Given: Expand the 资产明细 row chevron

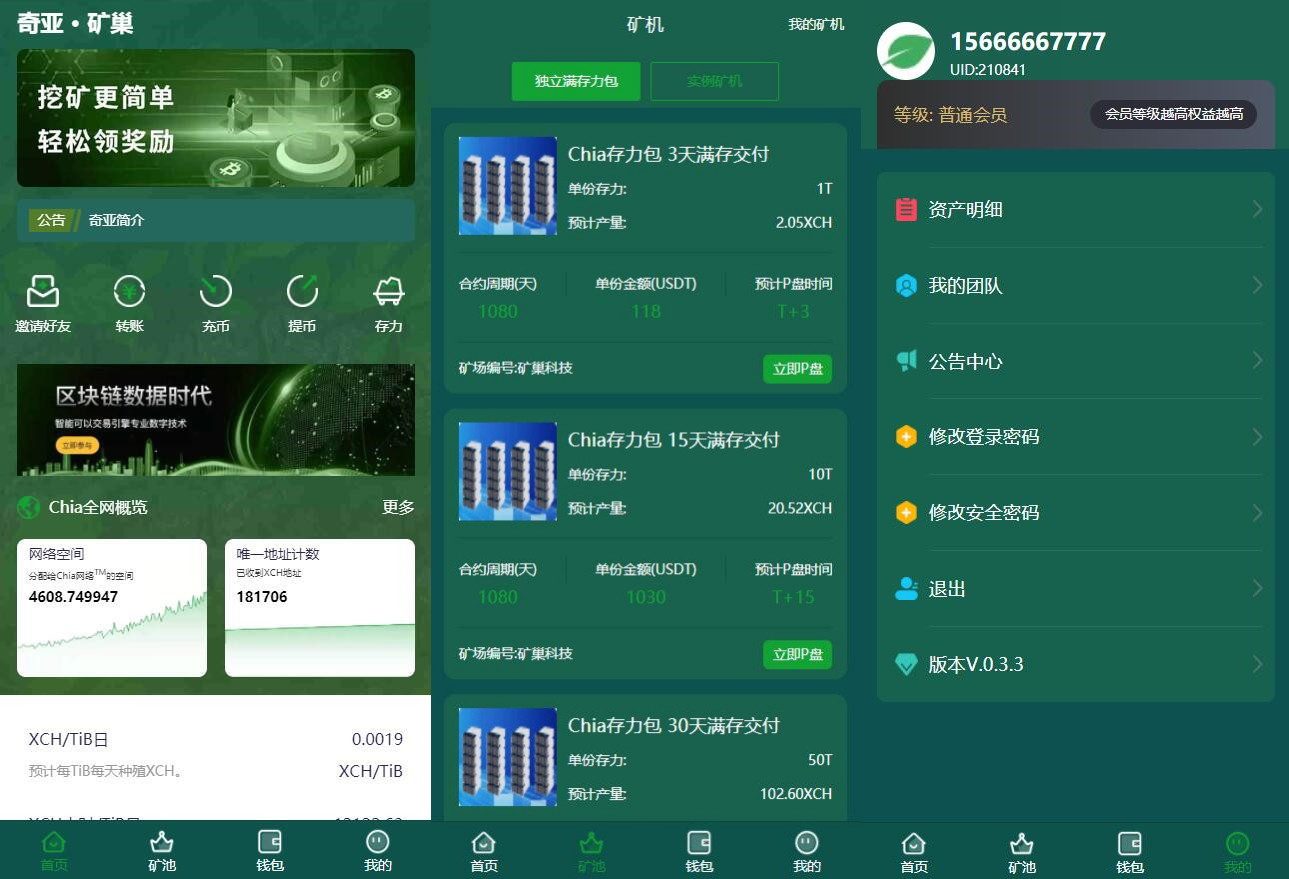Looking at the screenshot, I should (1257, 209).
